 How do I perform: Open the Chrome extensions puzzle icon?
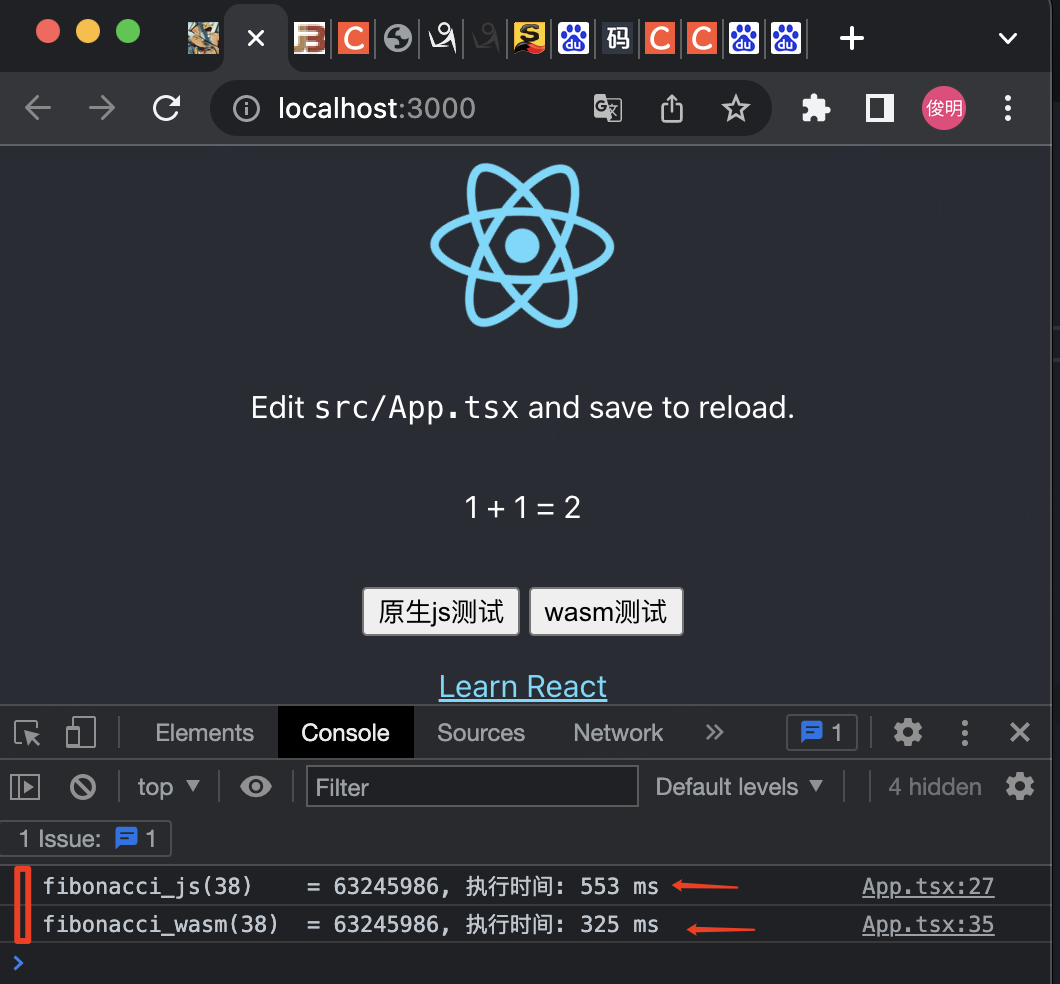point(816,108)
